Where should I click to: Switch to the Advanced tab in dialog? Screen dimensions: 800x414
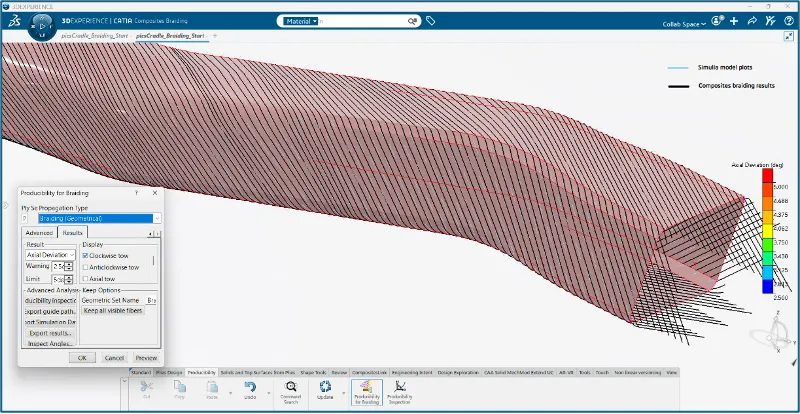tap(39, 232)
